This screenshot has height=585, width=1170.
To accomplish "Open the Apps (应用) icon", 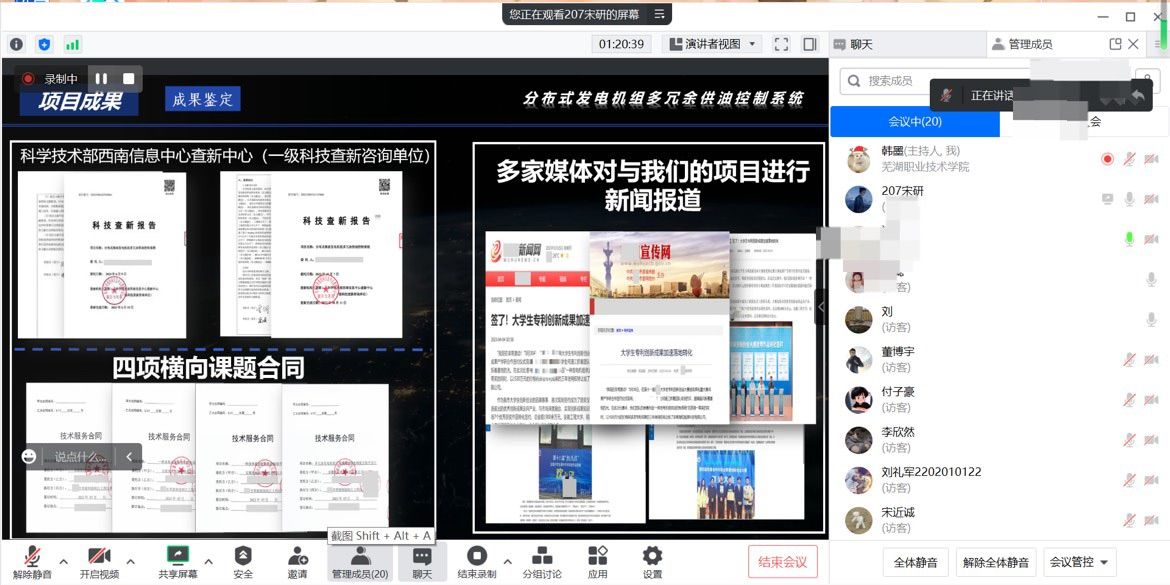I will [598, 562].
